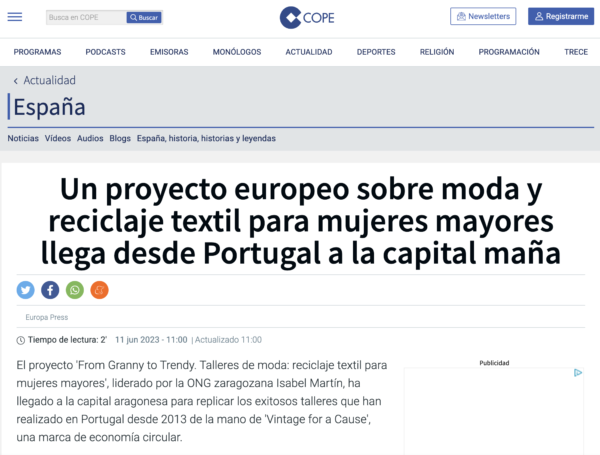Share article on Twitter
This screenshot has height=455, width=600.
[x=25, y=290]
